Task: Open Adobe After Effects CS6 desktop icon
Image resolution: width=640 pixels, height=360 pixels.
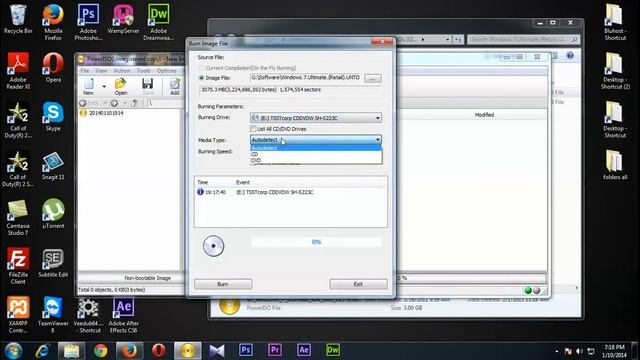Action: click(x=123, y=315)
